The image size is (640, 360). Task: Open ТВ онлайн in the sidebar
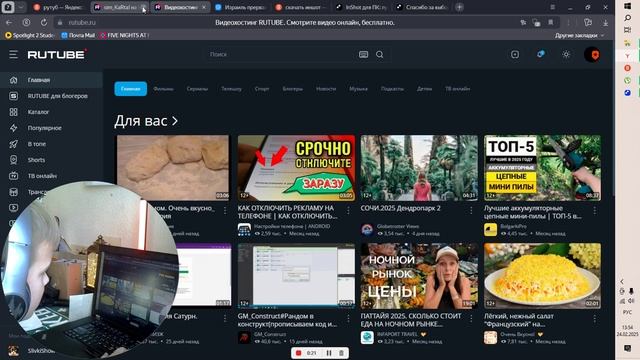coord(51,176)
